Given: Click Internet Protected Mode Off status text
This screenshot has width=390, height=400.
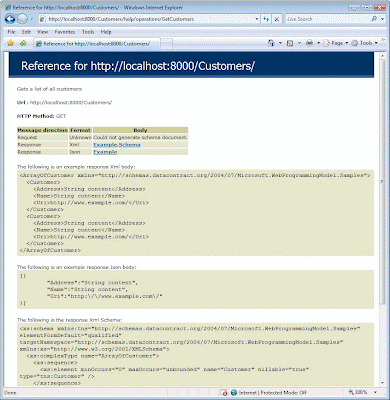Looking at the screenshot, I should tap(272, 393).
